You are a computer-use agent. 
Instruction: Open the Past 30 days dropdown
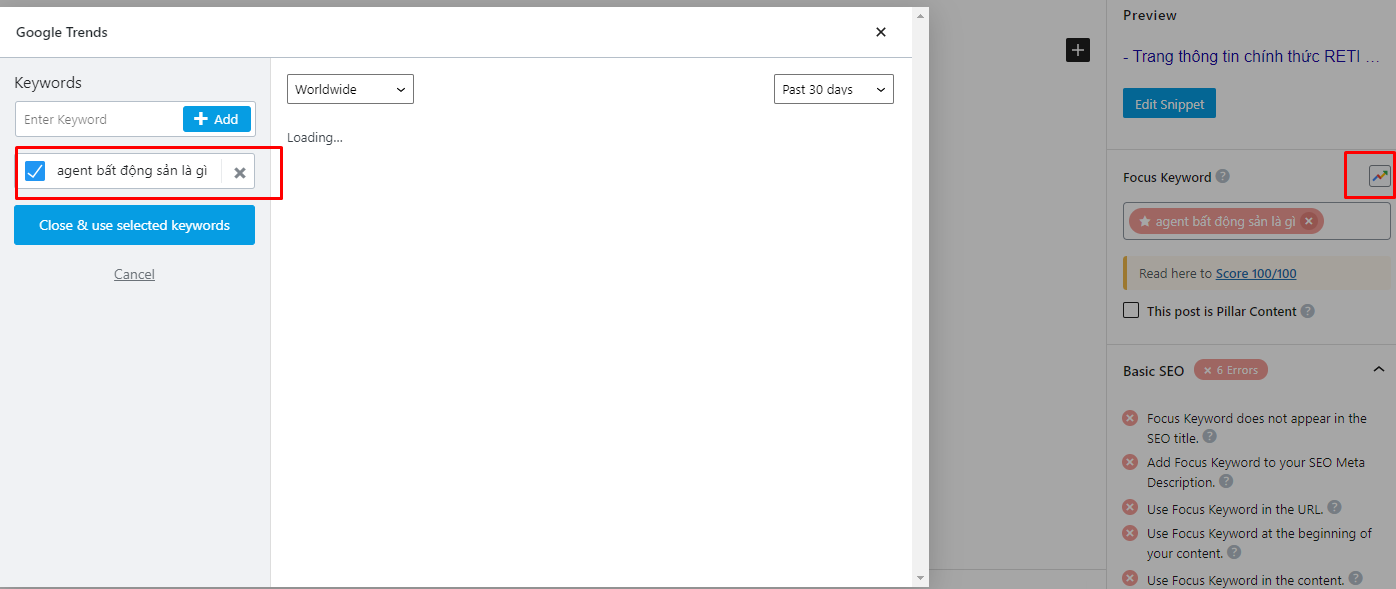pos(834,89)
